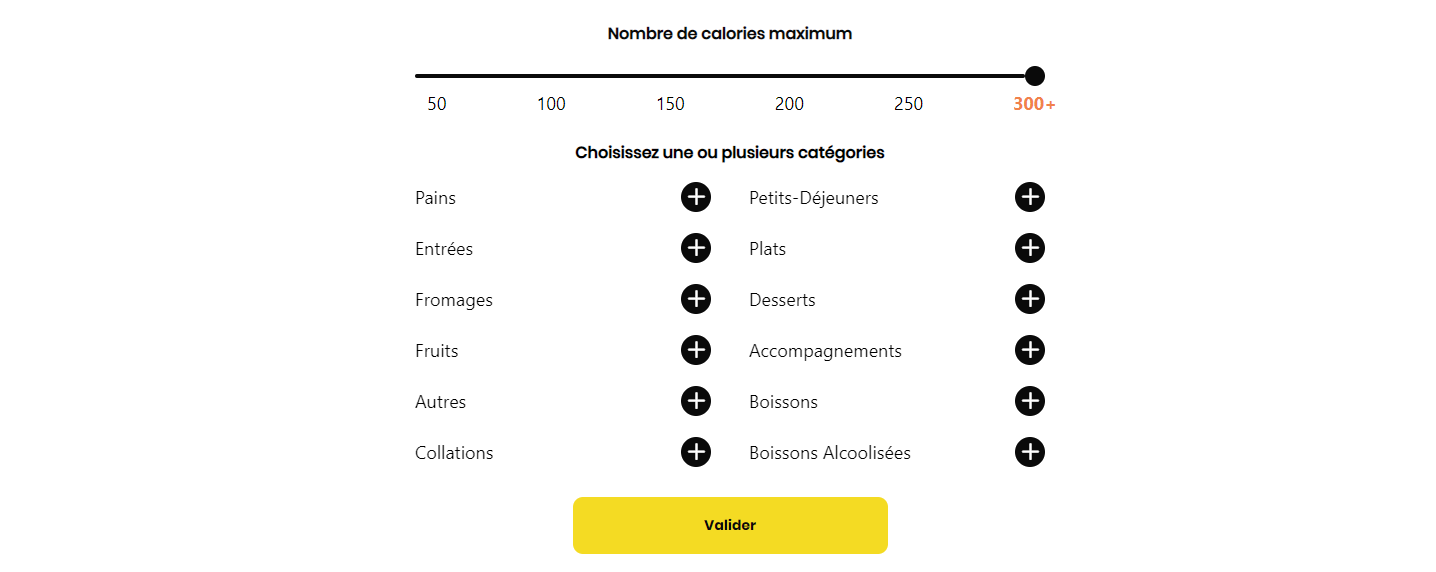
Task: Select the plus icon next to Plats
Action: pos(1030,248)
